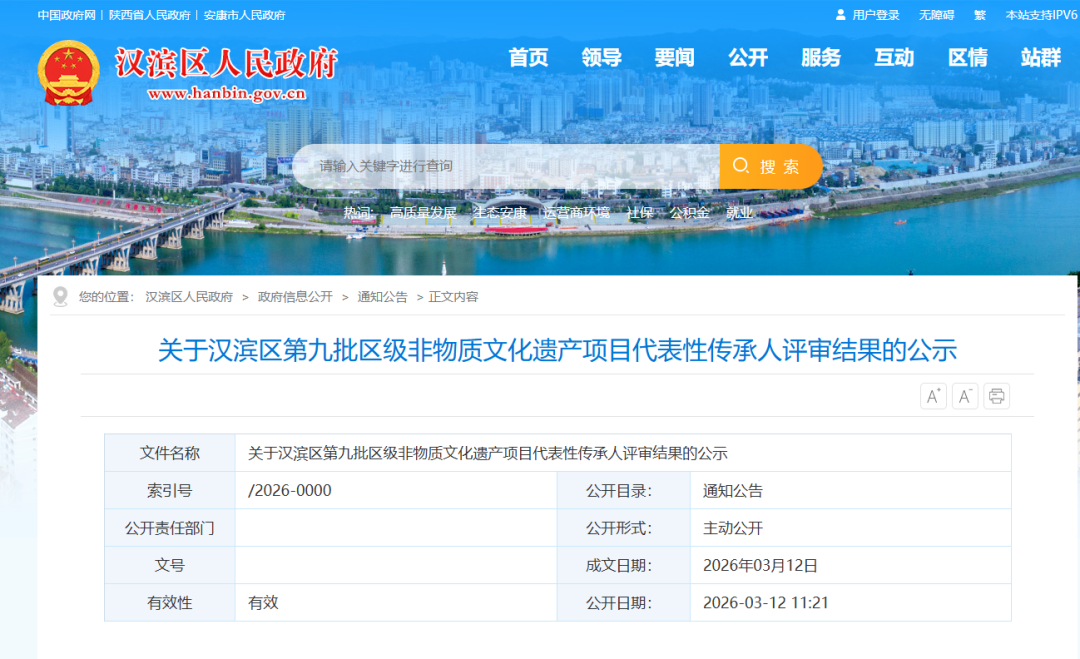Open 站群 navigation menu

pyautogui.click(x=1041, y=58)
